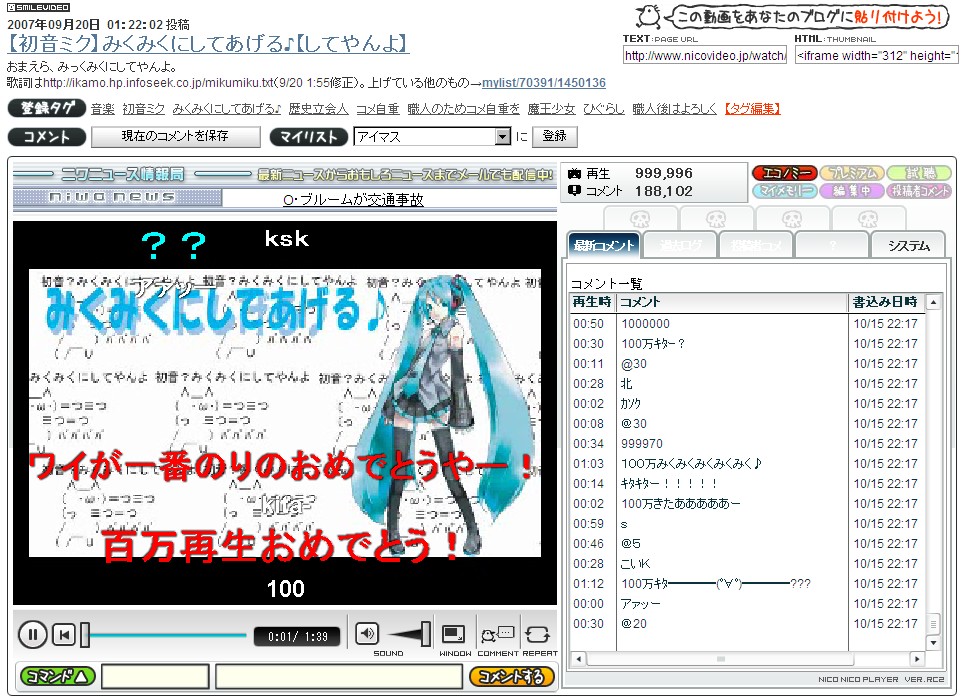
Task: Click the fourth skull tab icon
Action: (868, 219)
